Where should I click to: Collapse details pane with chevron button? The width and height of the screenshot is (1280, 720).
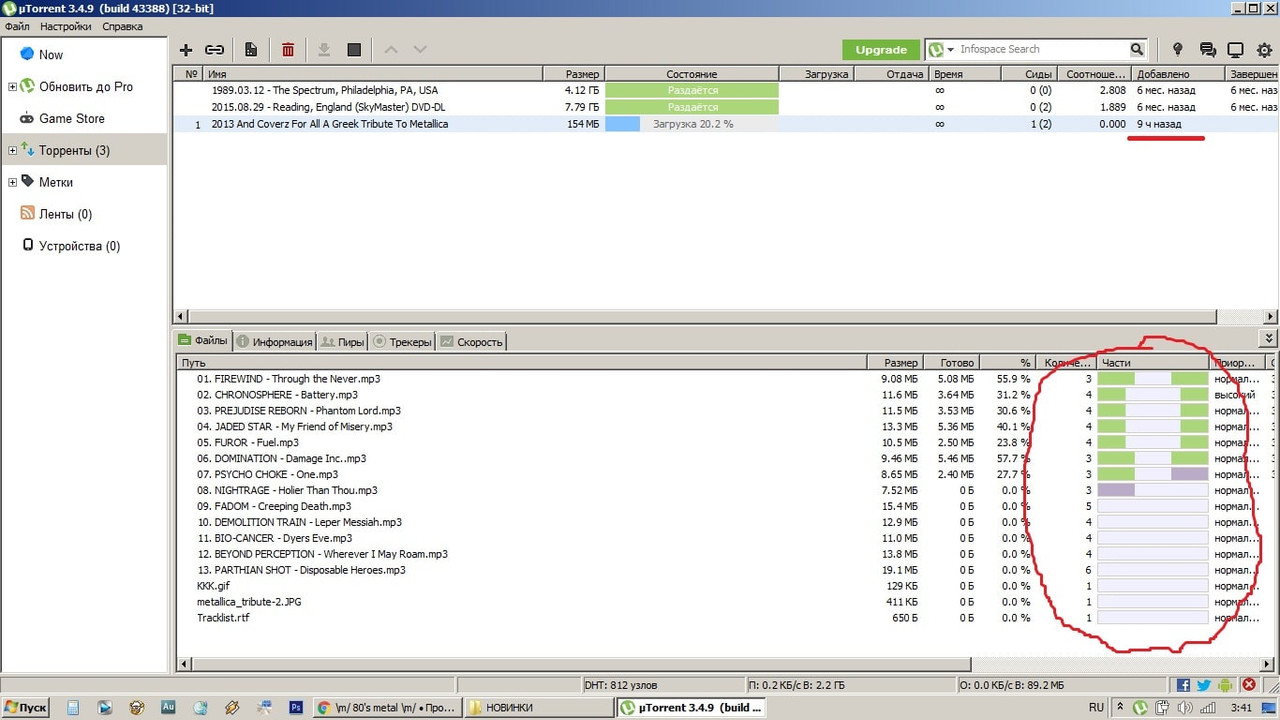pyautogui.click(x=1269, y=339)
